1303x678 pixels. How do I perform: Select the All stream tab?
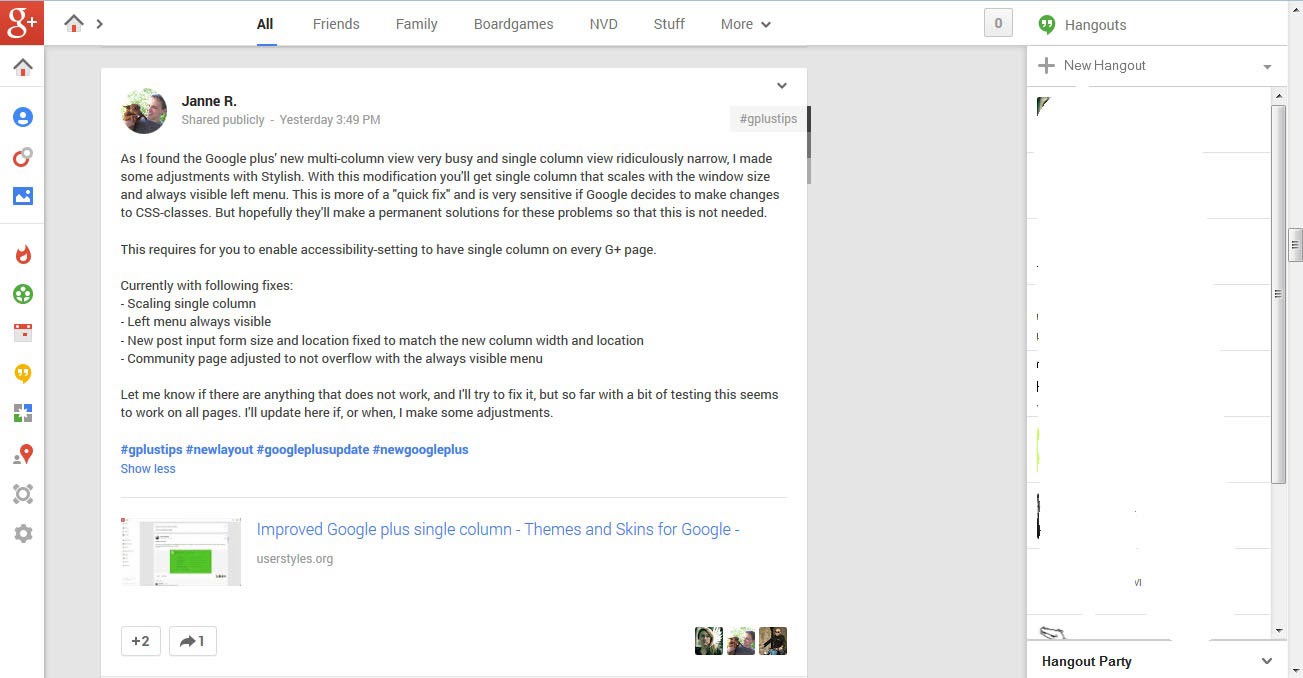point(265,24)
